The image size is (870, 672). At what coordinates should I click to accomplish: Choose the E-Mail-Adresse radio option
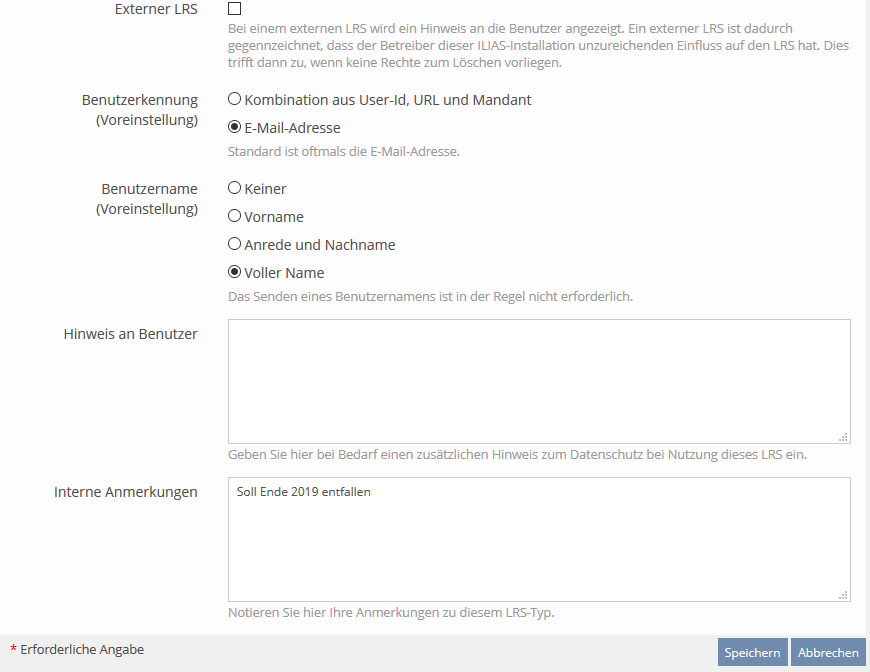click(x=235, y=128)
